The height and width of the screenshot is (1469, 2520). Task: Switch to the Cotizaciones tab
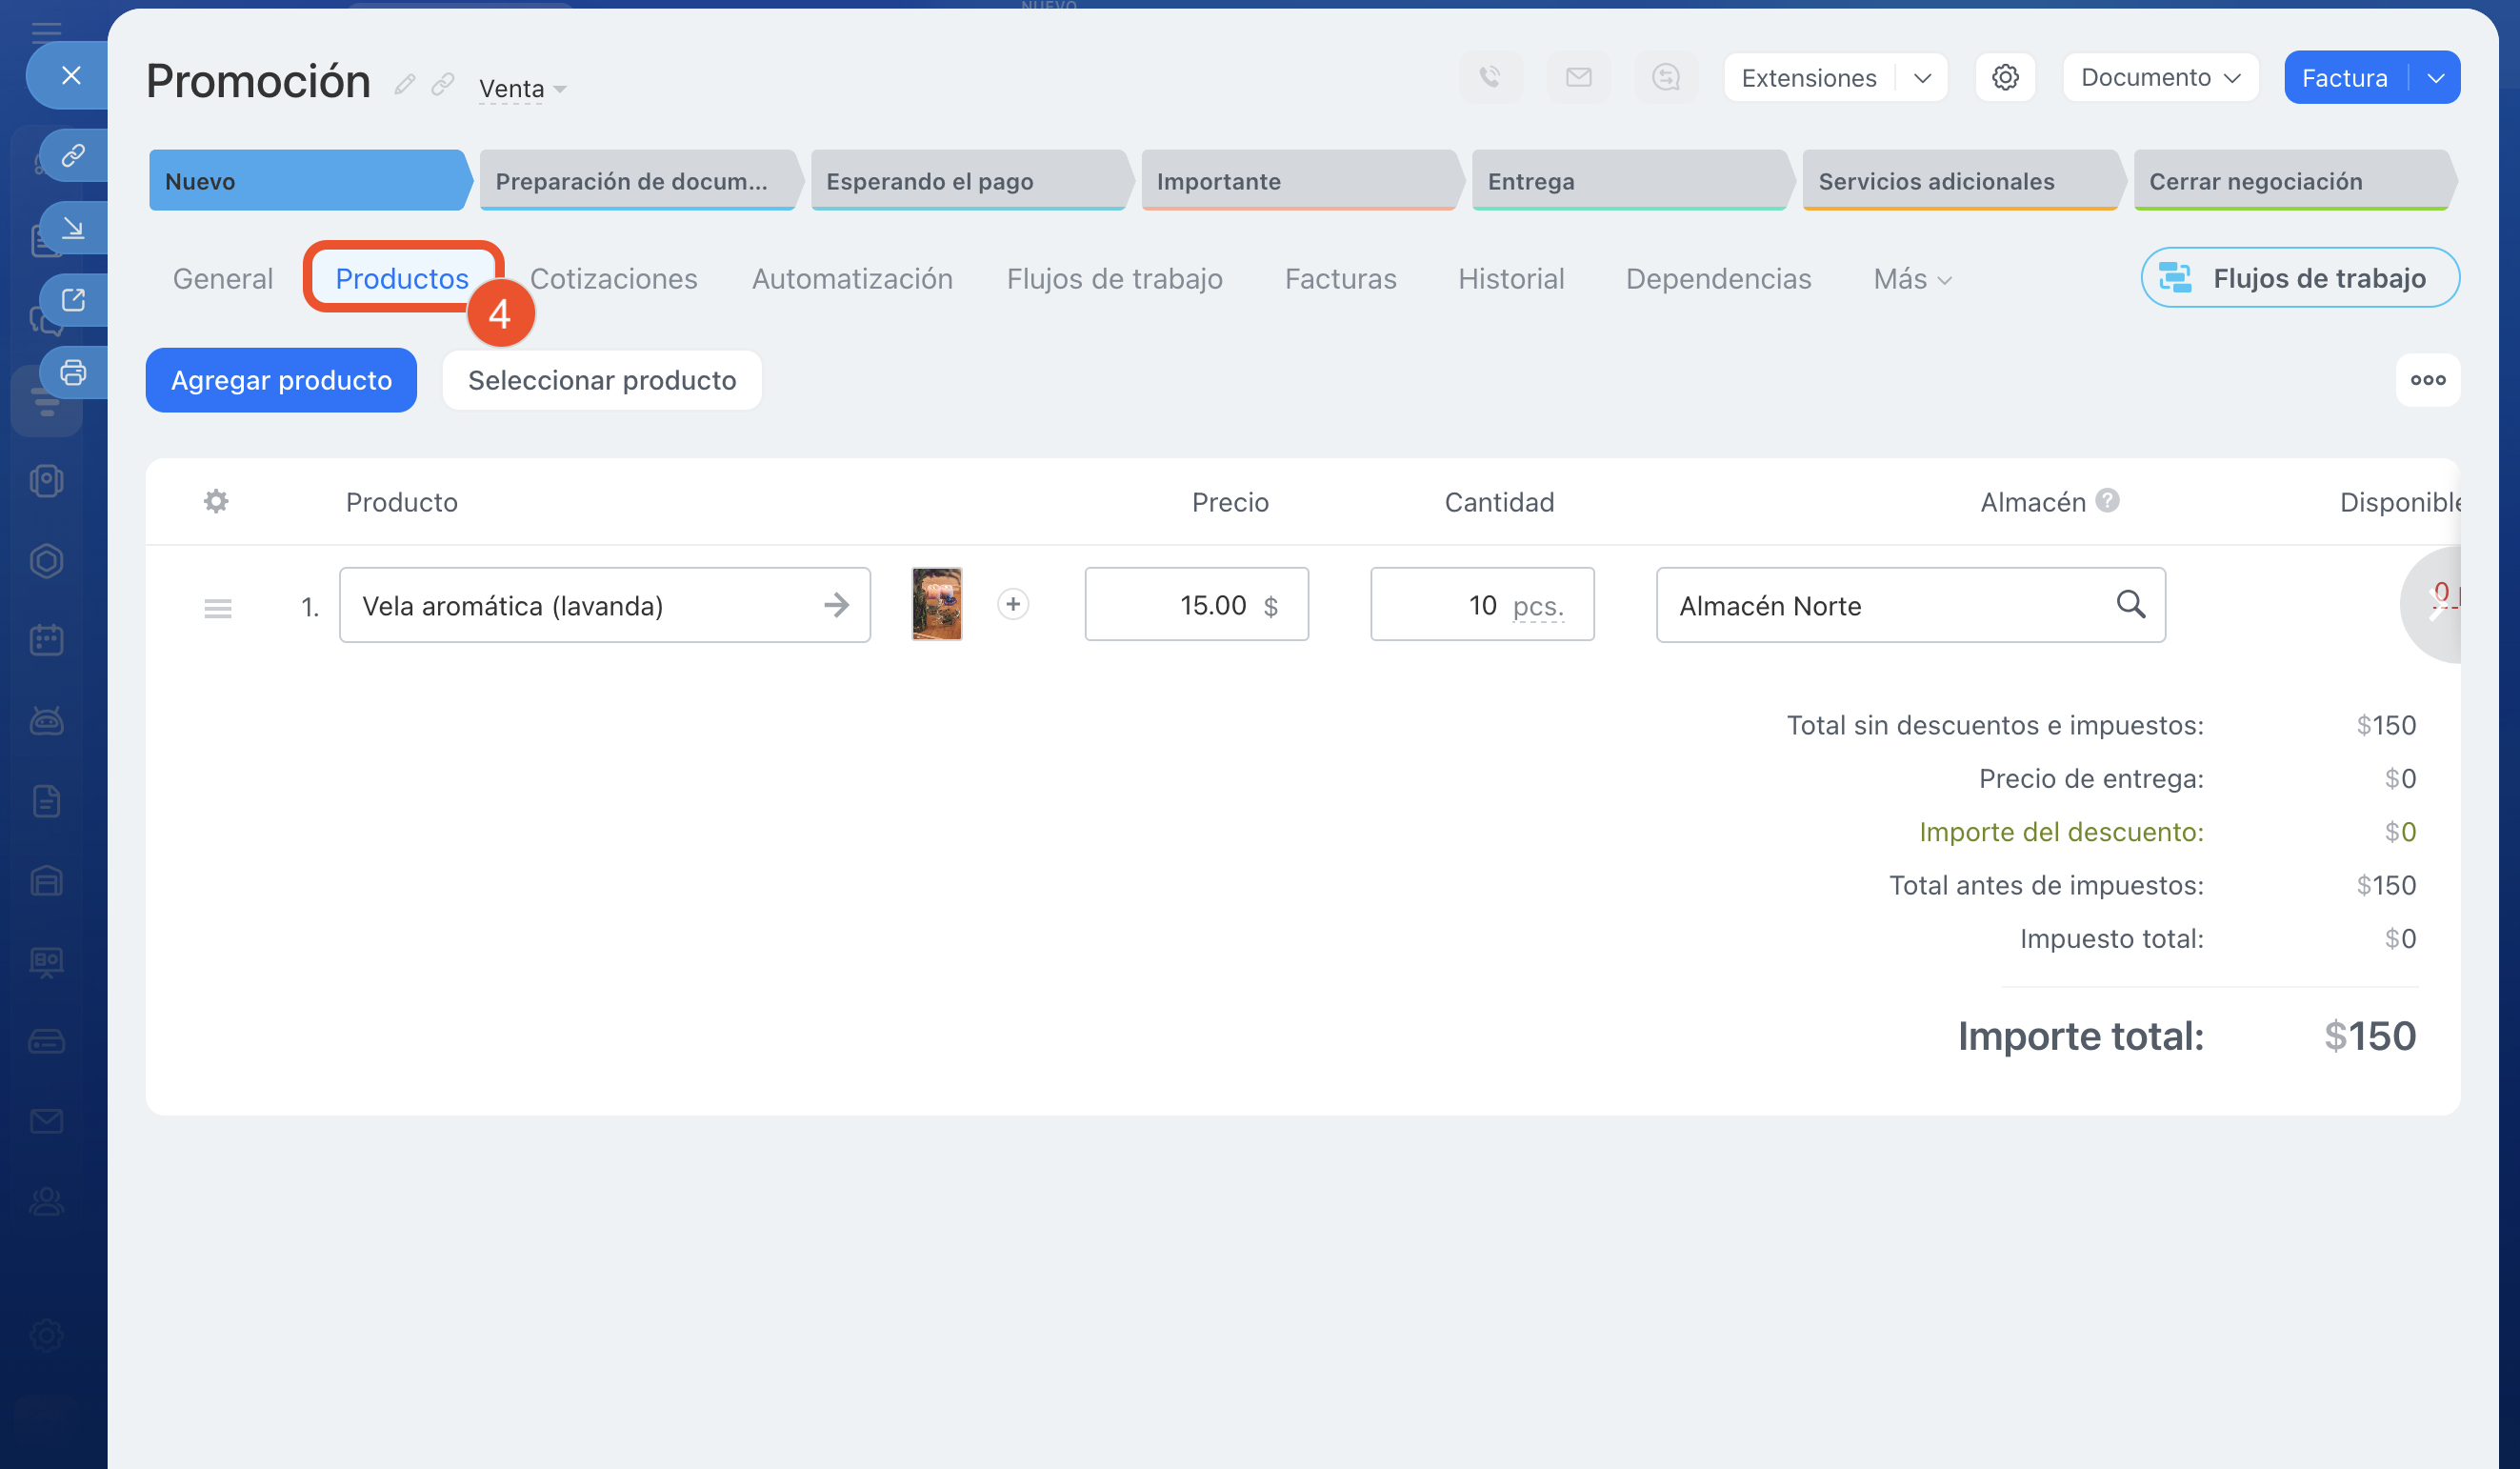[x=613, y=279]
